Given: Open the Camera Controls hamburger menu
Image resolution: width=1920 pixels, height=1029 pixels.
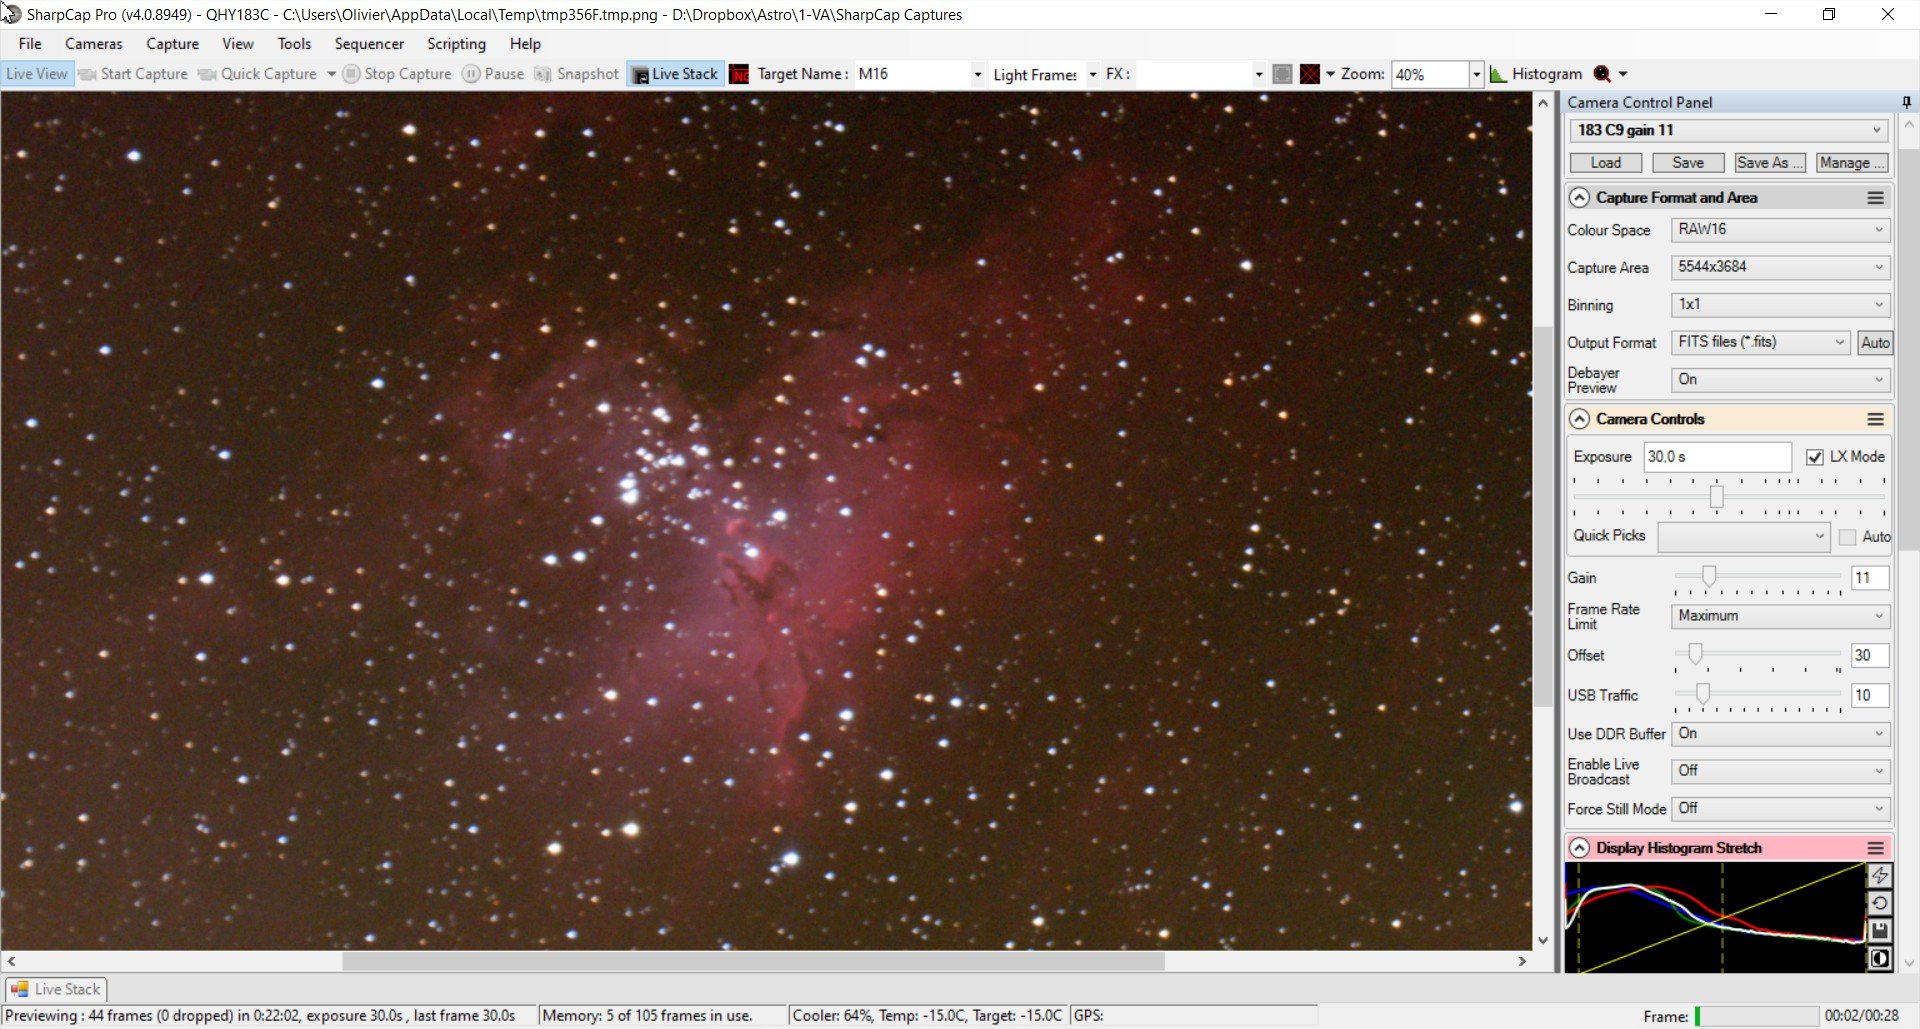Looking at the screenshot, I should click(x=1875, y=419).
